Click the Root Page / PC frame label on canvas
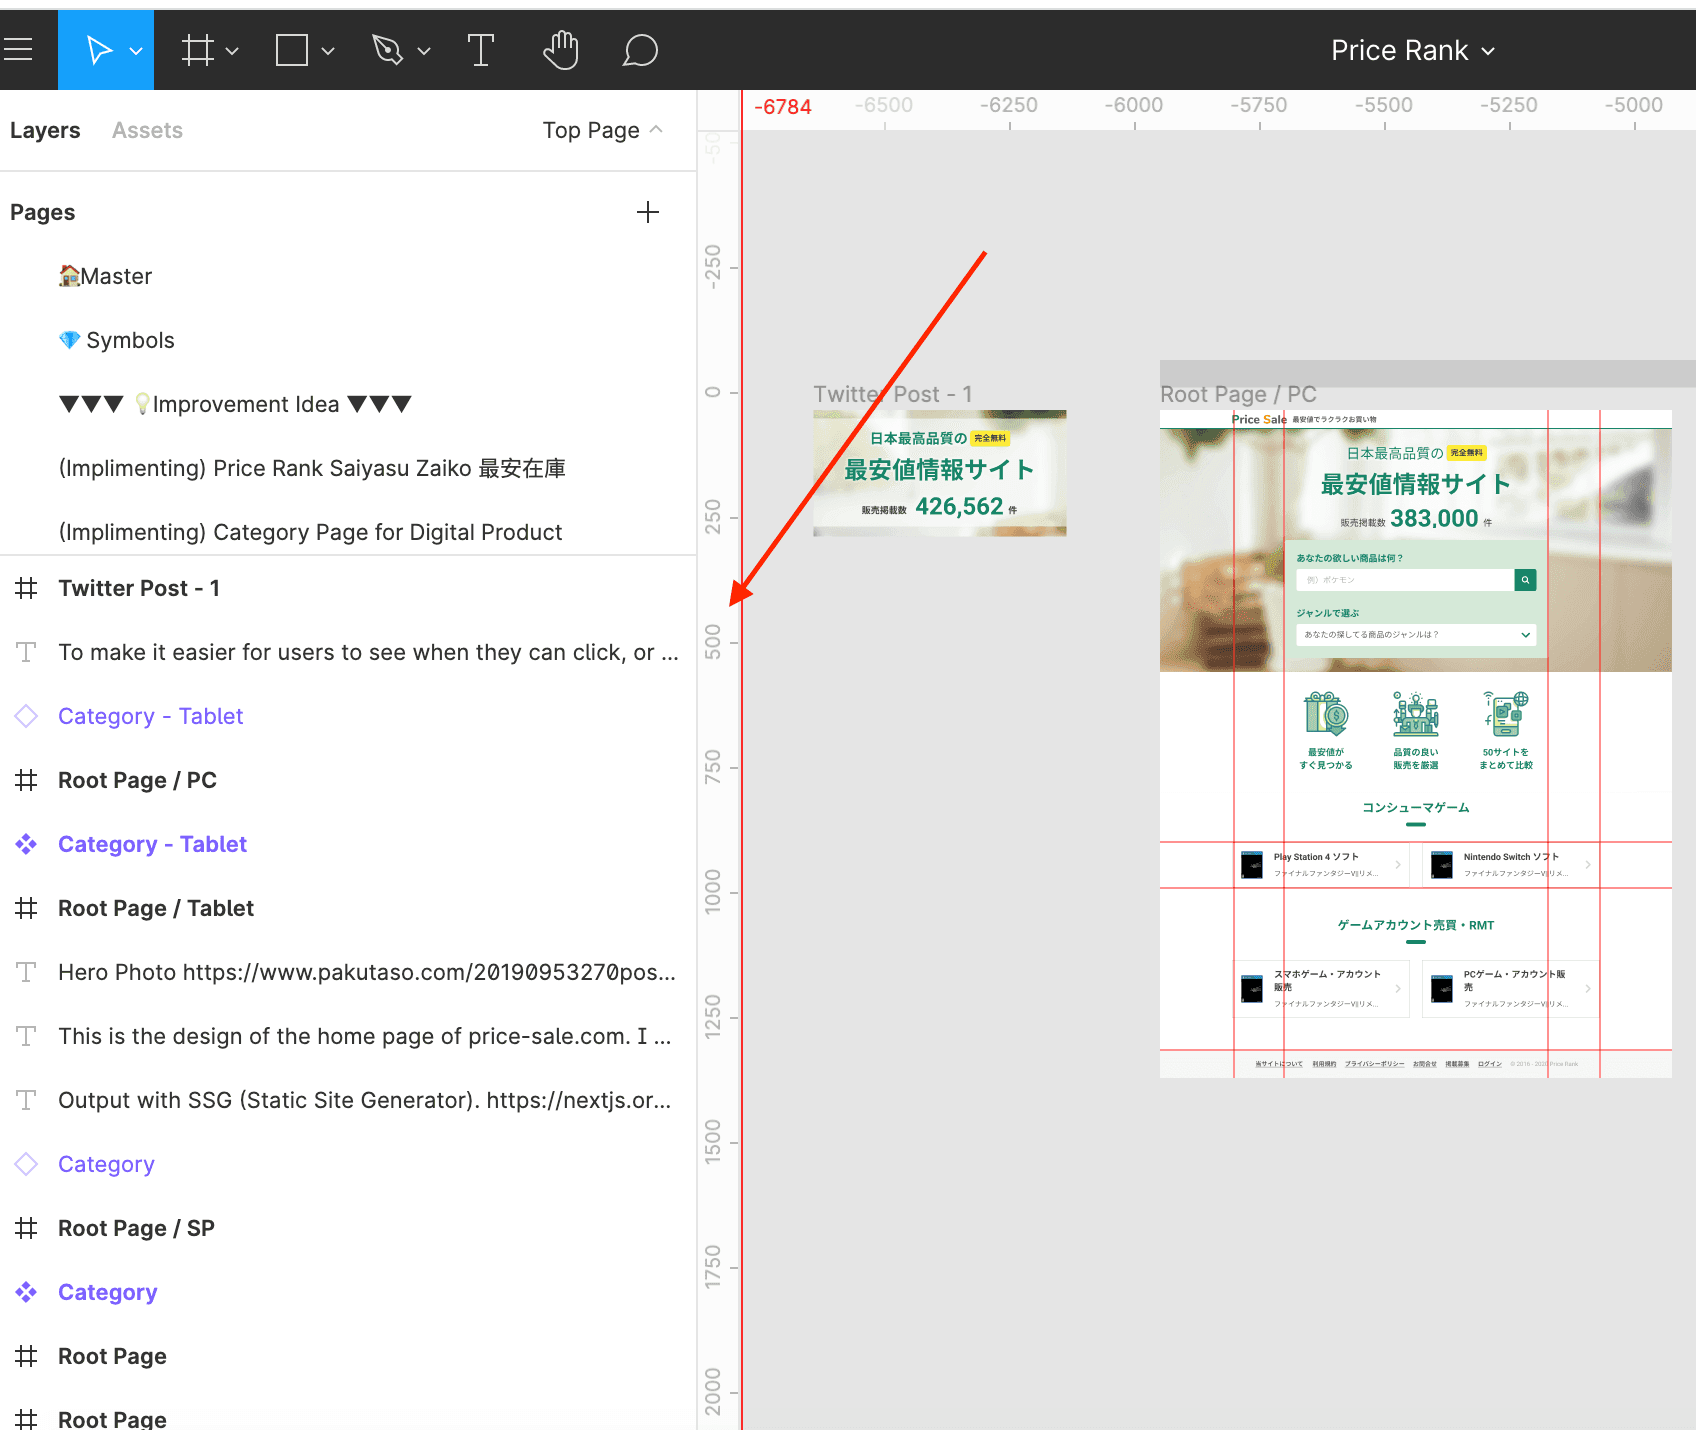Image resolution: width=1696 pixels, height=1430 pixels. pyautogui.click(x=1238, y=394)
